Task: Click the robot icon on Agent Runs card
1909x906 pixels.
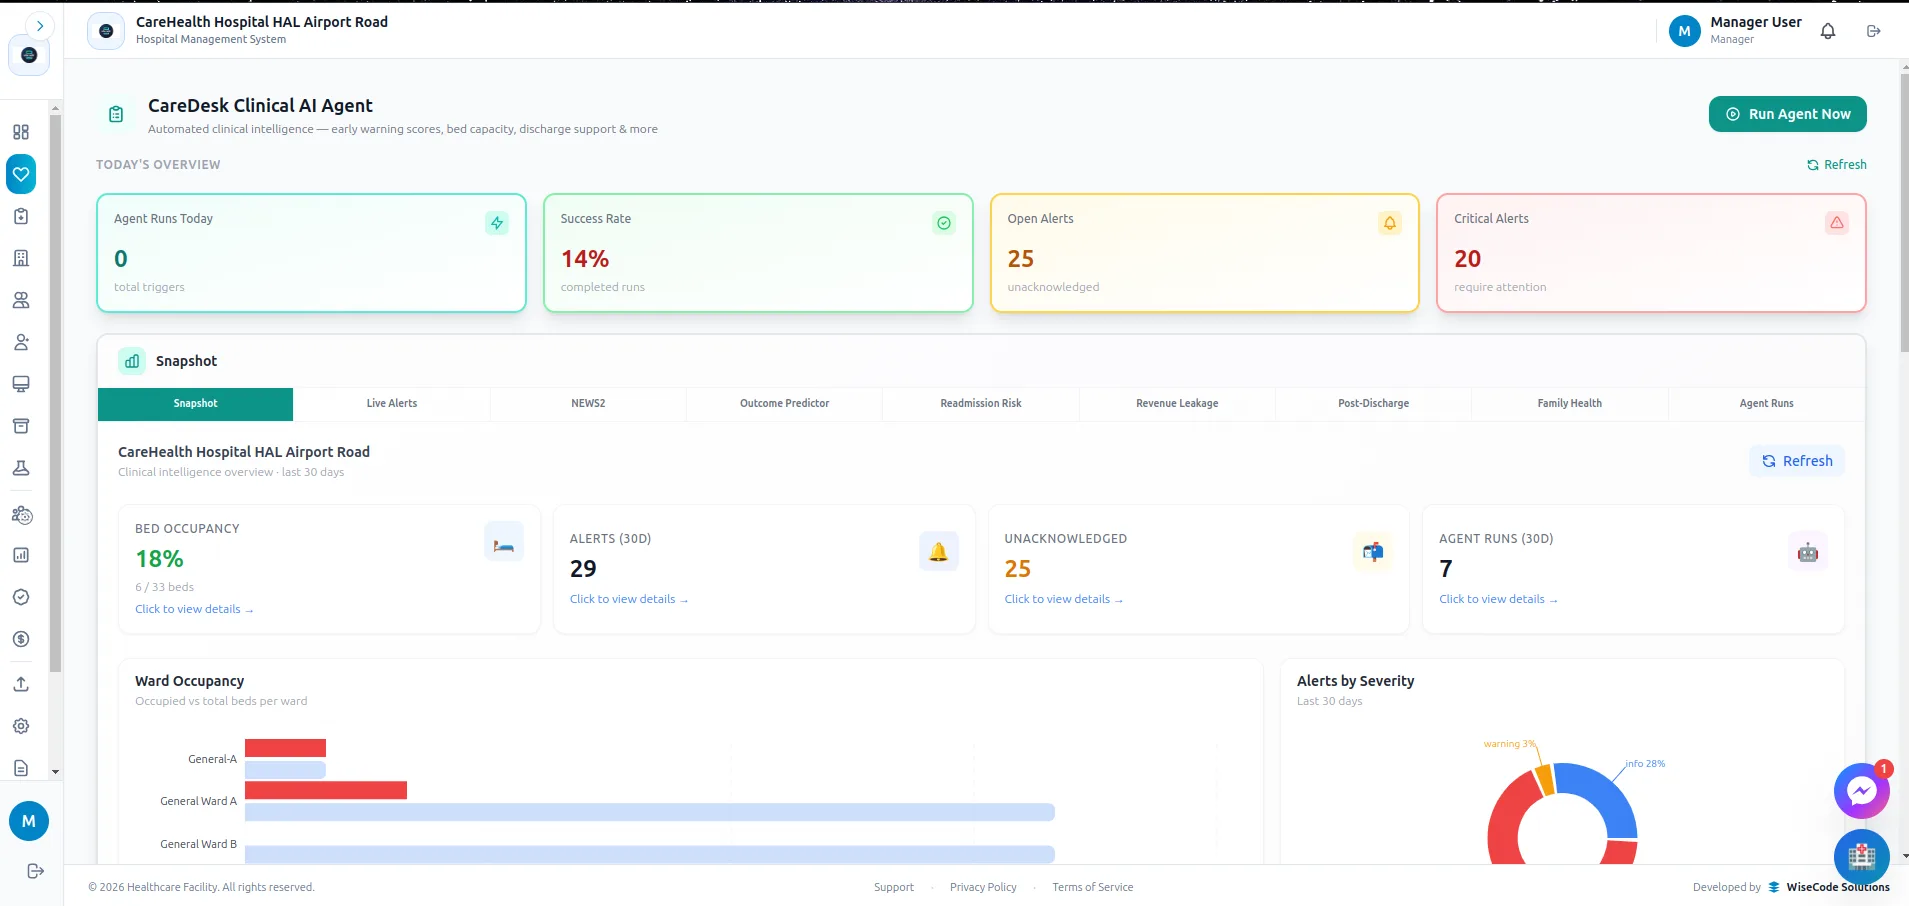Action: tap(1808, 551)
